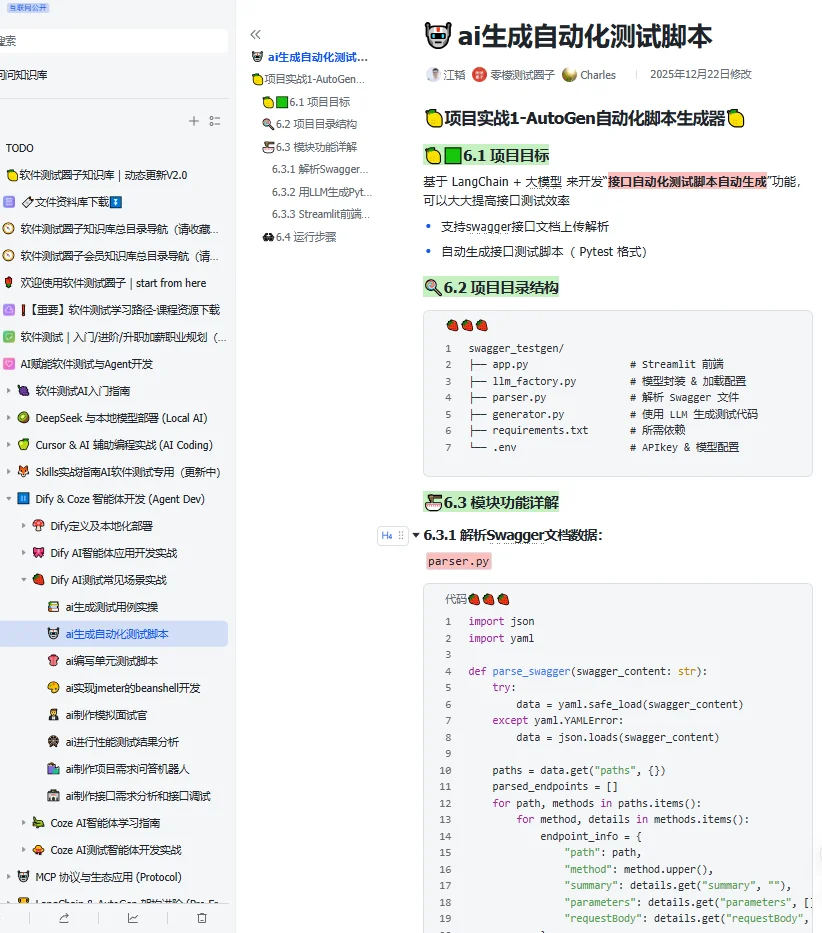Screen dimensions: 822x933
Task: Collapse the 6.3.1 解析Swagger文档数据 heading
Action: pyautogui.click(x=416, y=535)
